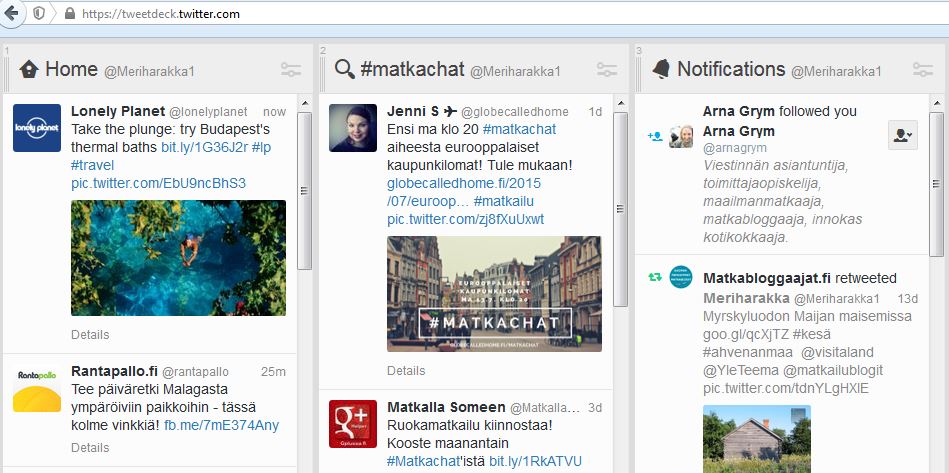Click the 25m timestamp on Rantapallo tweet
Screen dimensions: 949x473
[x=274, y=372]
